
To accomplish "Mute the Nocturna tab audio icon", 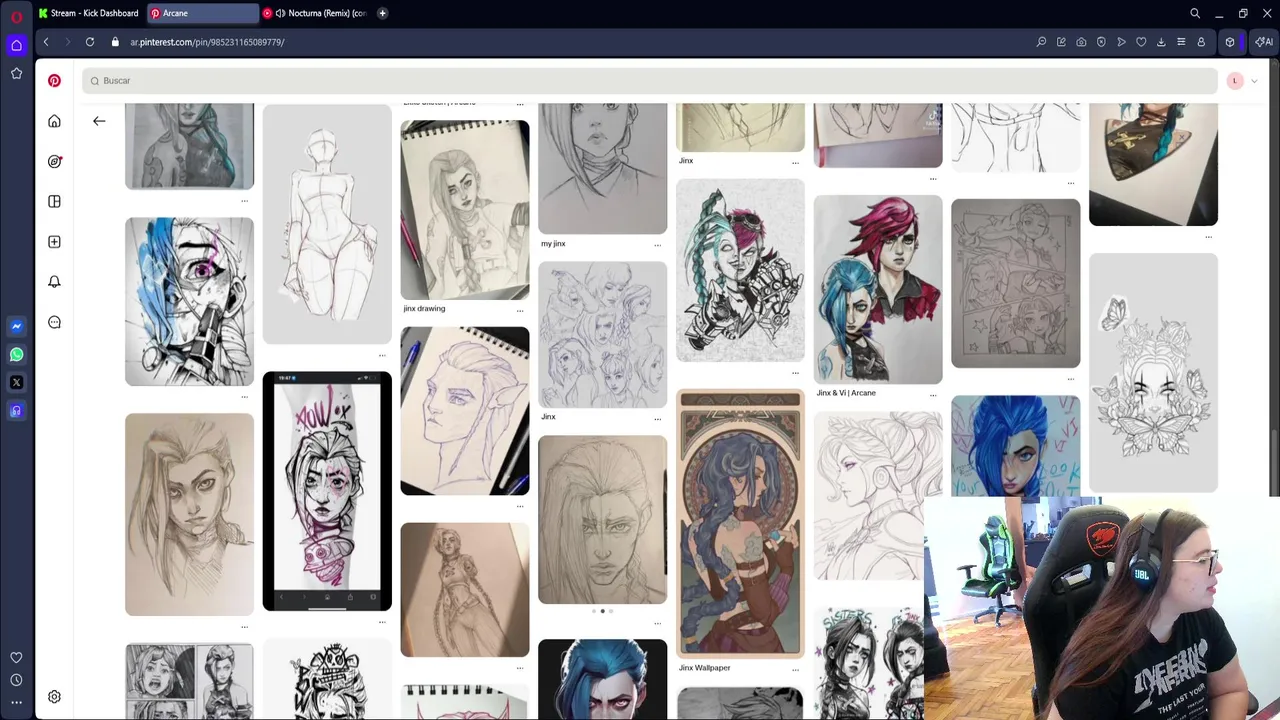I will (x=280, y=13).
